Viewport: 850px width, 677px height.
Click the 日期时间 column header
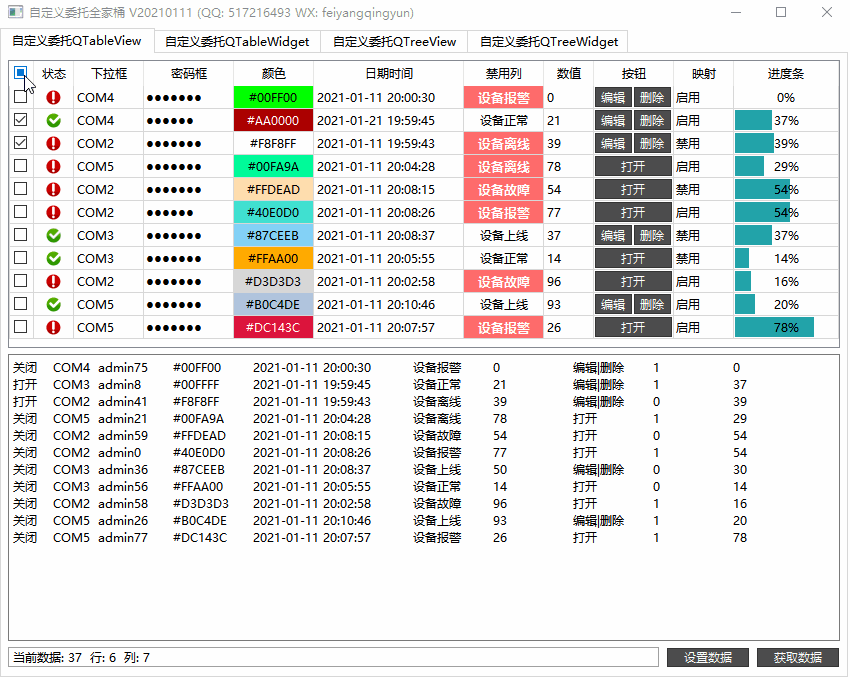(x=389, y=74)
